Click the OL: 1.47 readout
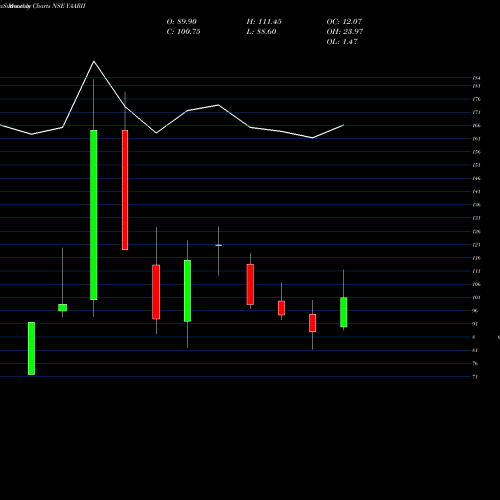The height and width of the screenshot is (500, 500). coord(342,42)
